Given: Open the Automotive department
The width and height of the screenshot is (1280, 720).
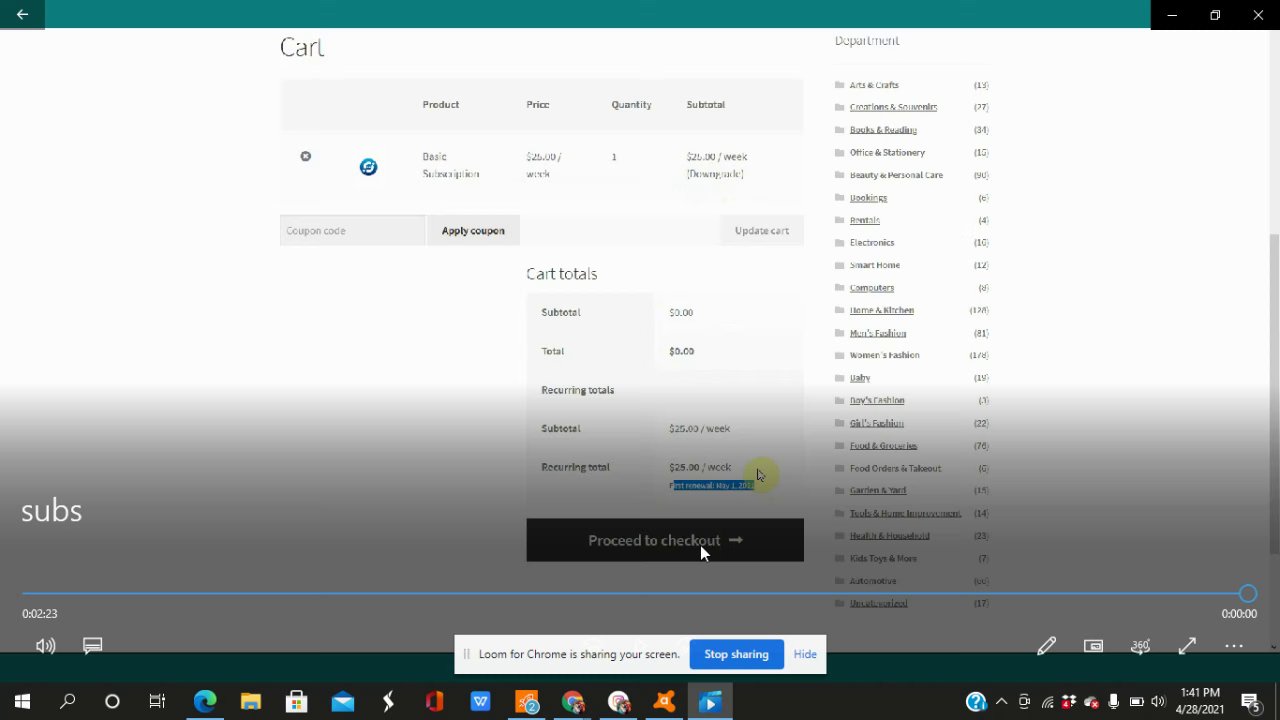Looking at the screenshot, I should pos(873,581).
